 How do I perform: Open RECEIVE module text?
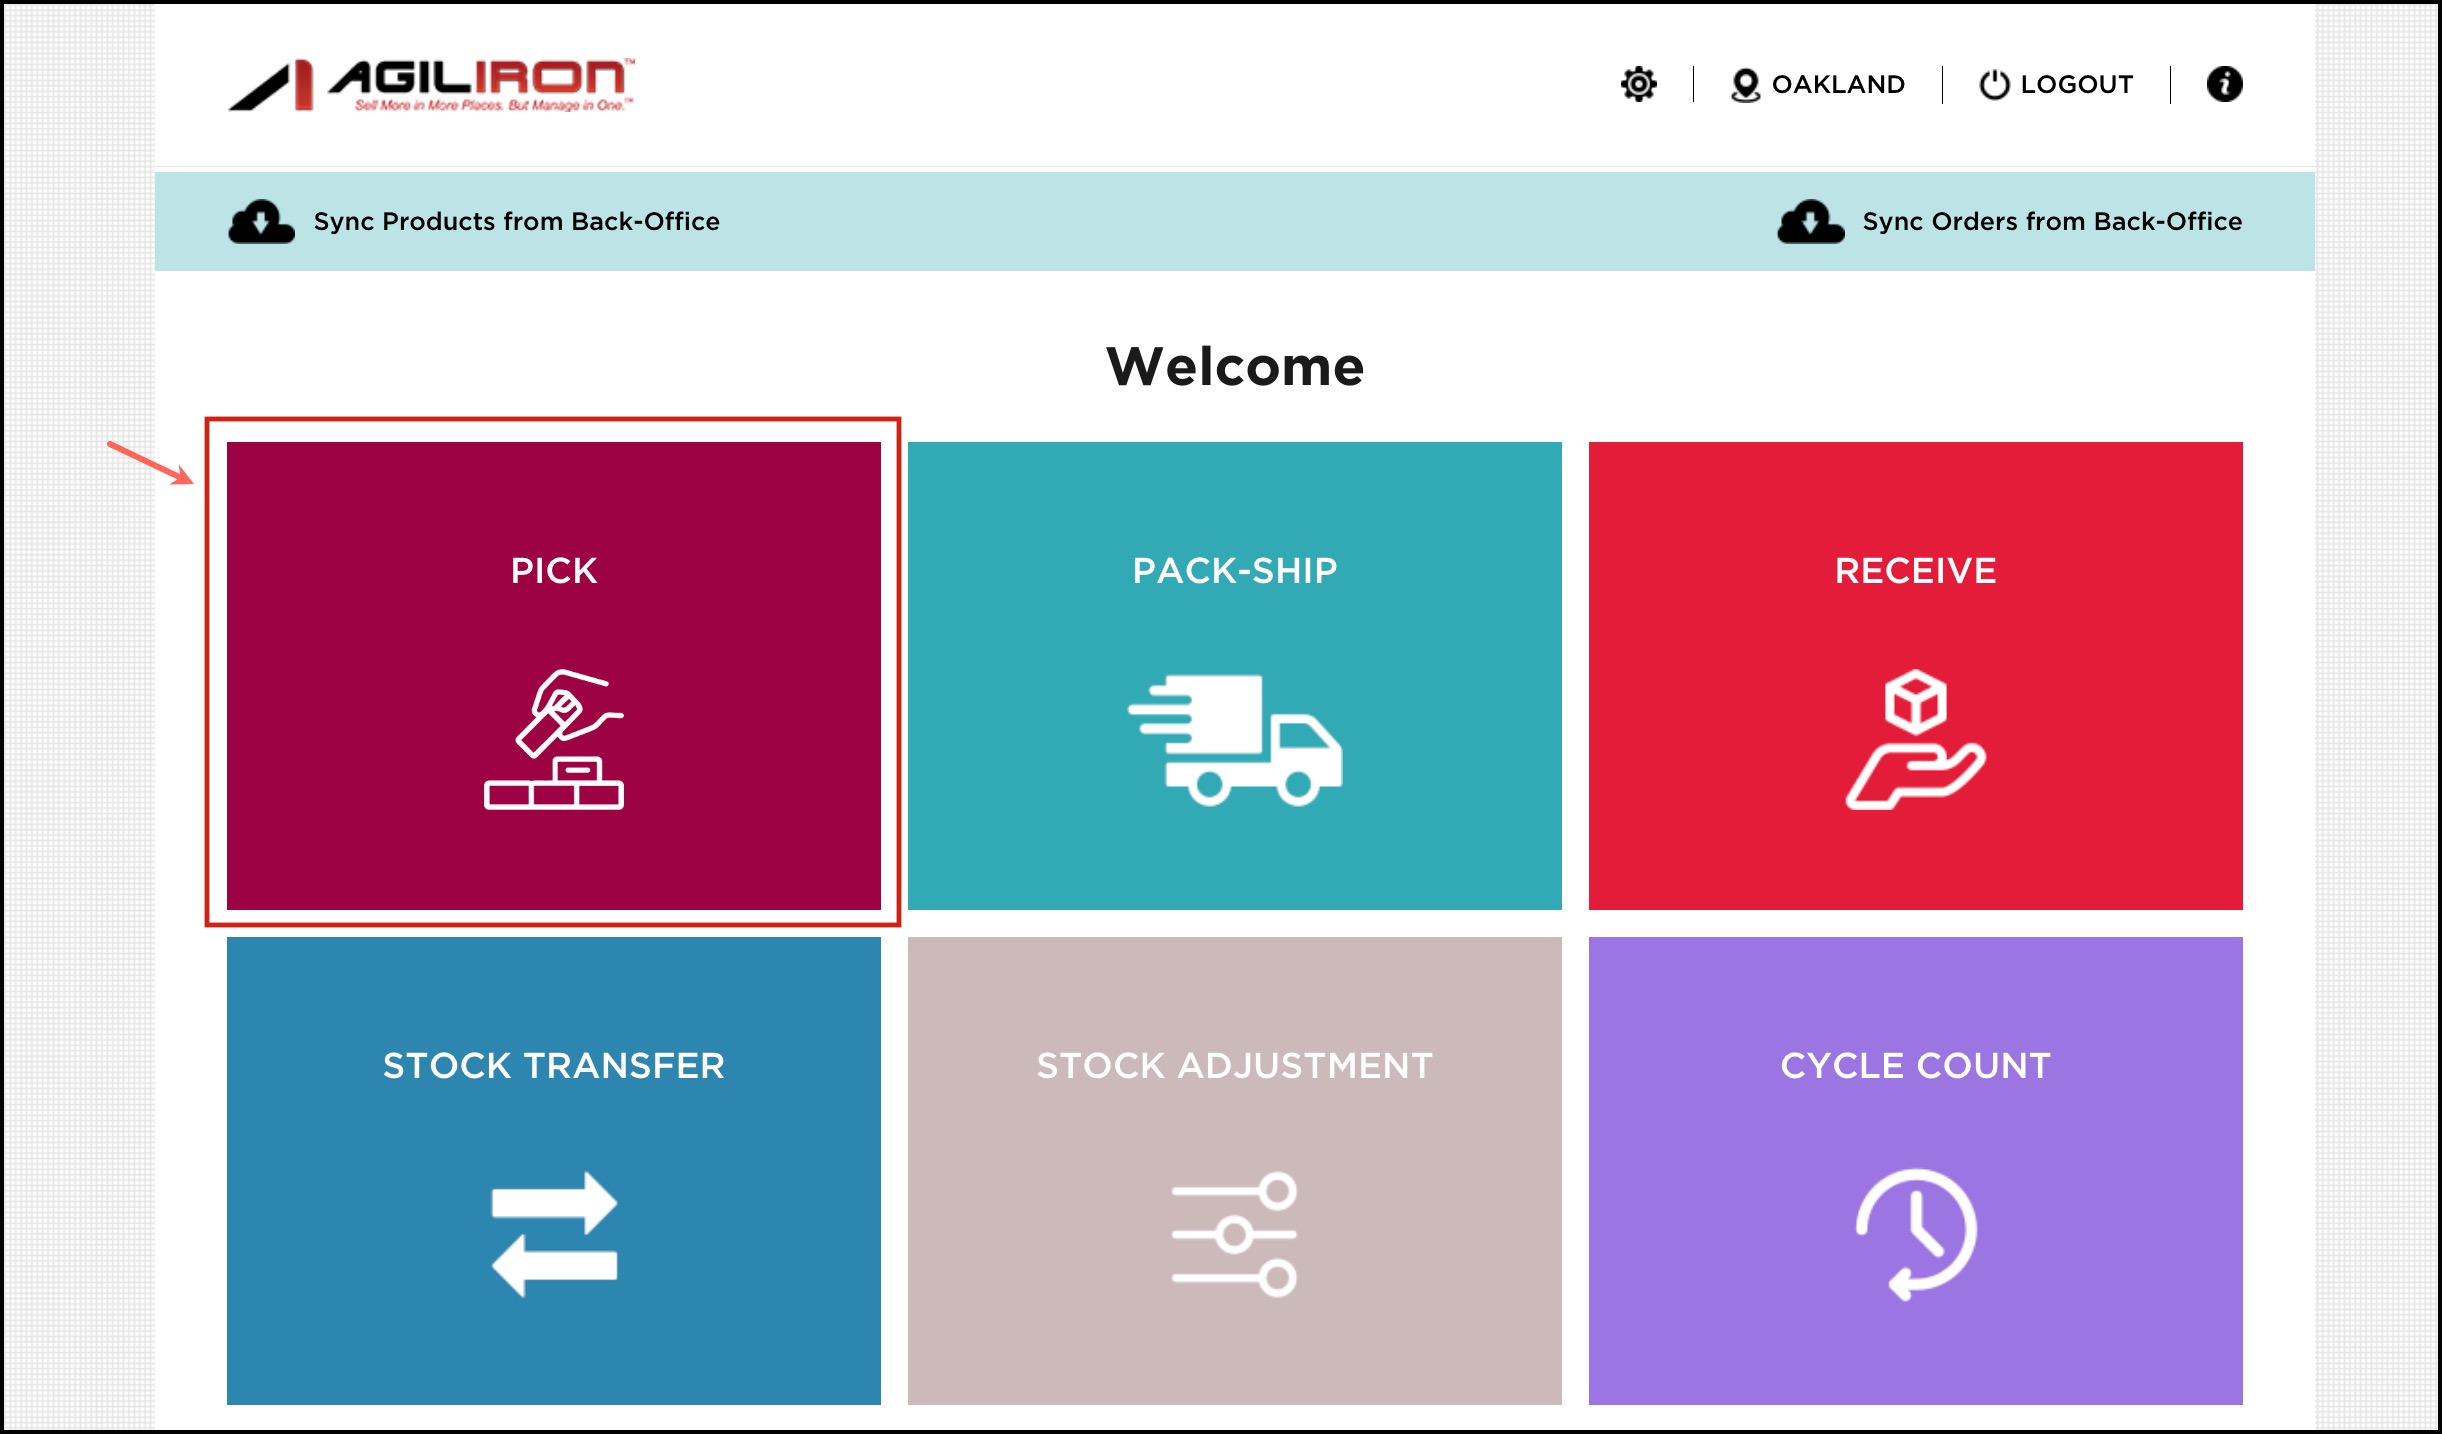(x=1915, y=571)
